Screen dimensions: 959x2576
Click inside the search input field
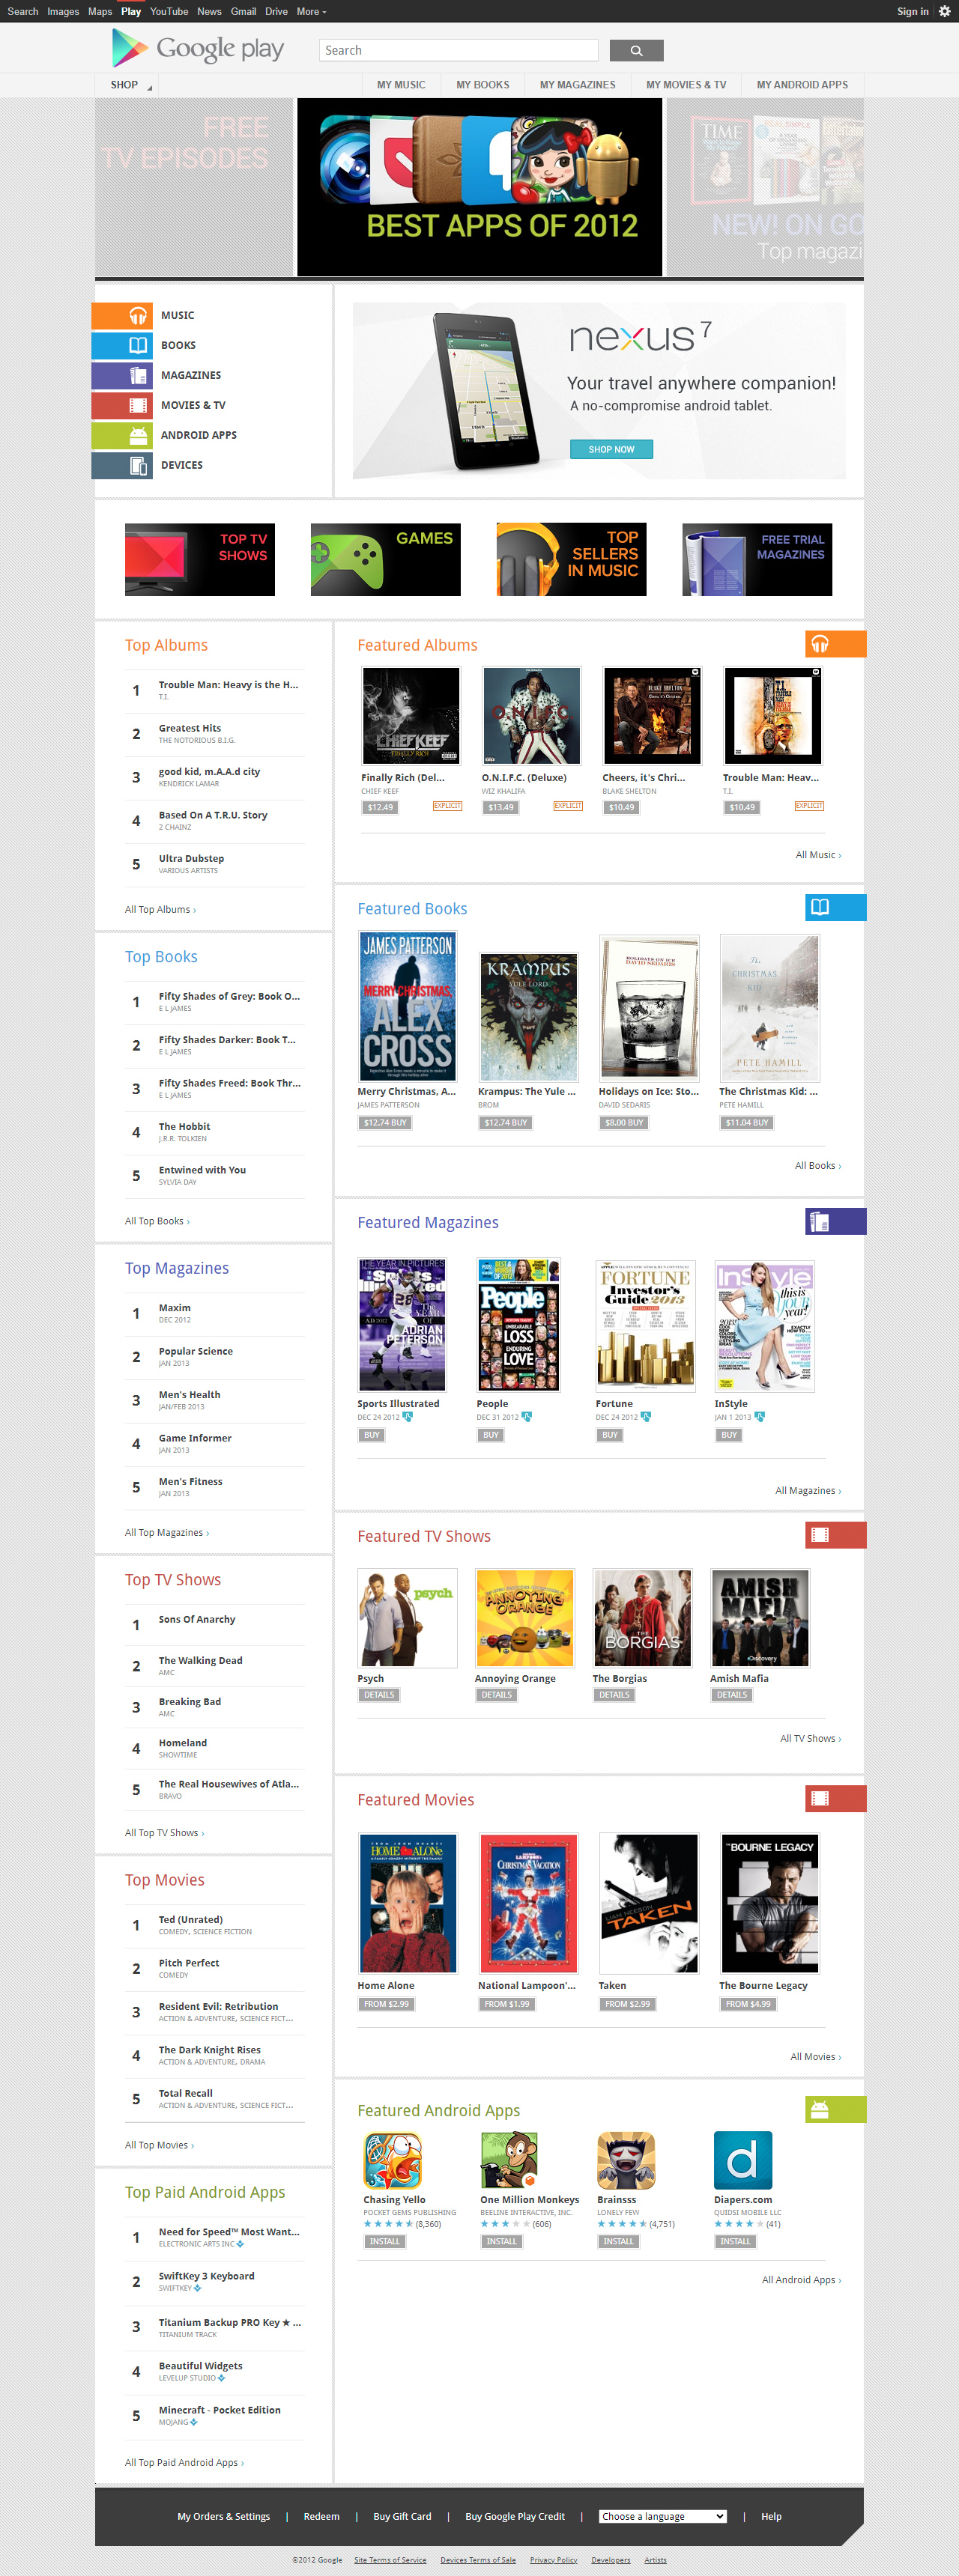pos(458,50)
